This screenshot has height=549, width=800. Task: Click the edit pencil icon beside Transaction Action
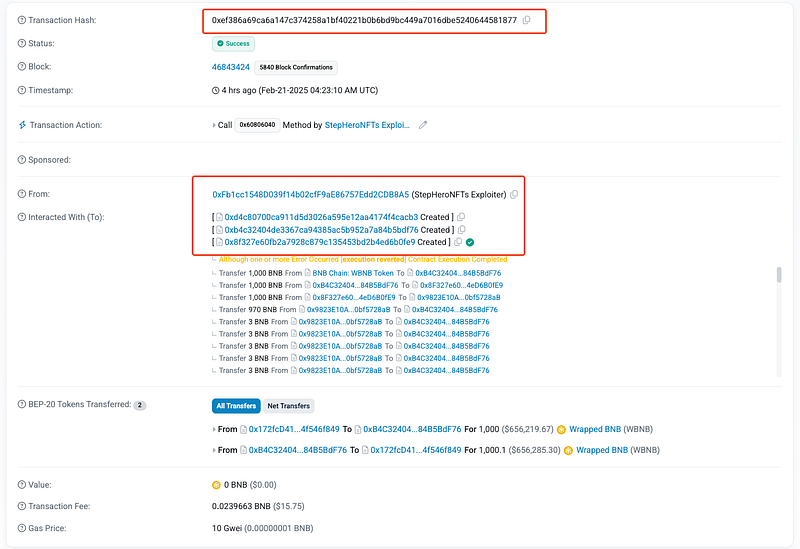coord(423,125)
